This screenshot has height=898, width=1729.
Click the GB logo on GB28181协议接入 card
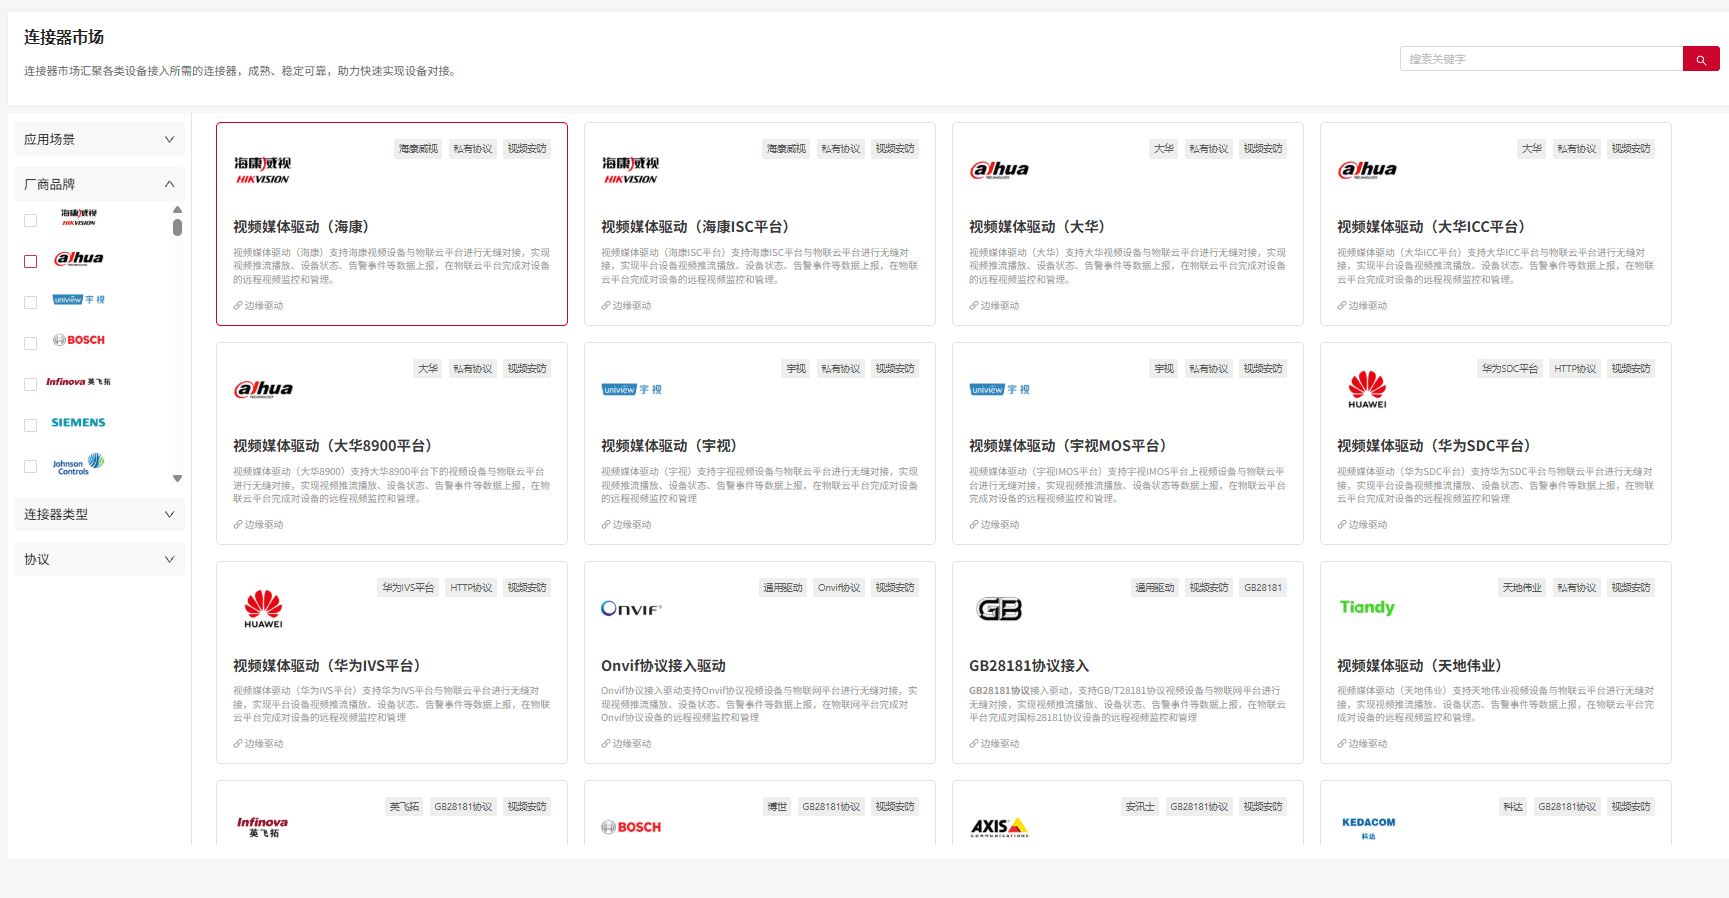[999, 609]
